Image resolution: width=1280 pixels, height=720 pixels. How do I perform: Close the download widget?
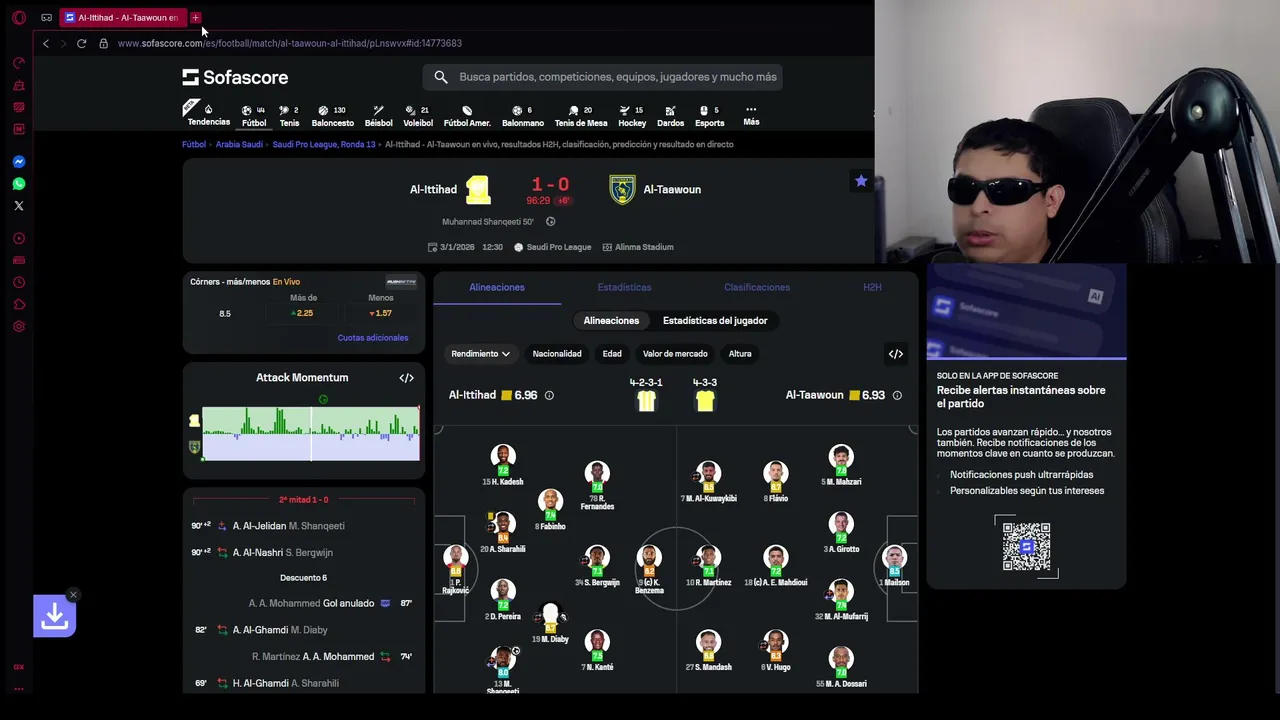[x=73, y=595]
